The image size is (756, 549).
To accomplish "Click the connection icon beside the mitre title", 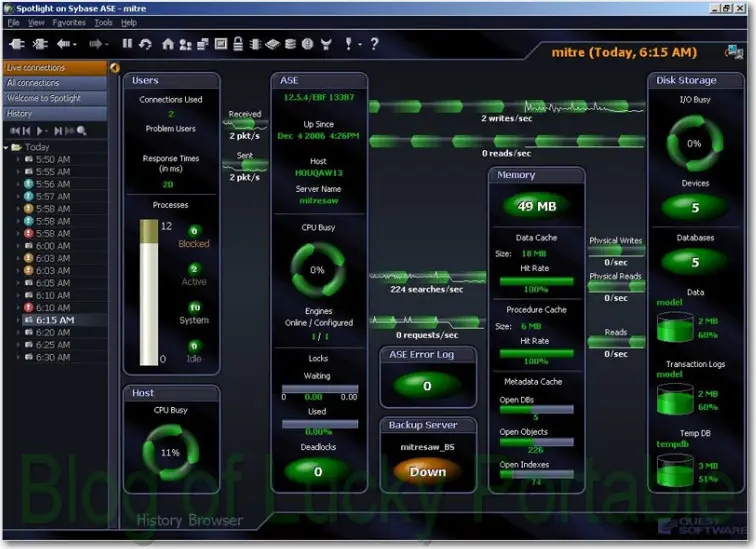I will pos(735,52).
